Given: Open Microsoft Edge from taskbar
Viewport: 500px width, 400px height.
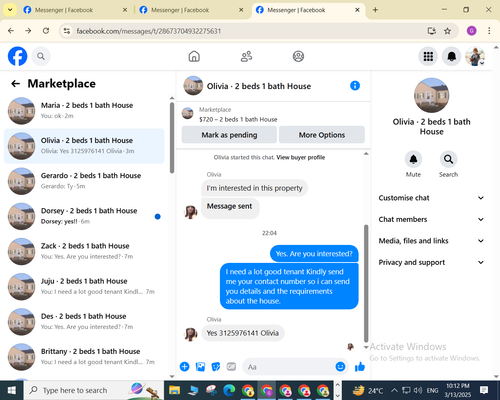Looking at the screenshot, I should click(229, 390).
